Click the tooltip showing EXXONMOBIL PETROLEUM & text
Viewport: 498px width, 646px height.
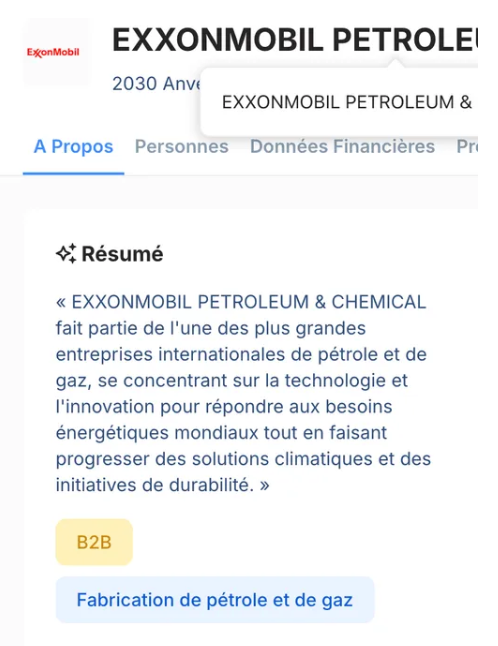tap(339, 102)
